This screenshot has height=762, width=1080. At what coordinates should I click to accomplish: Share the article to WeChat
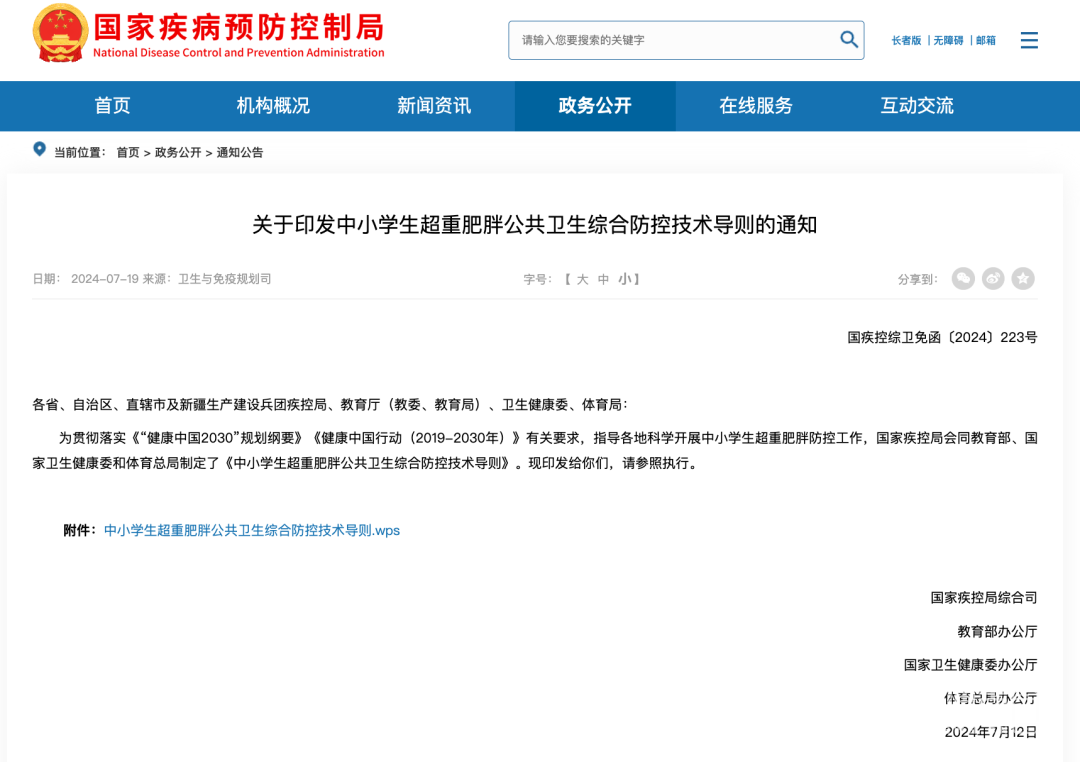963,279
